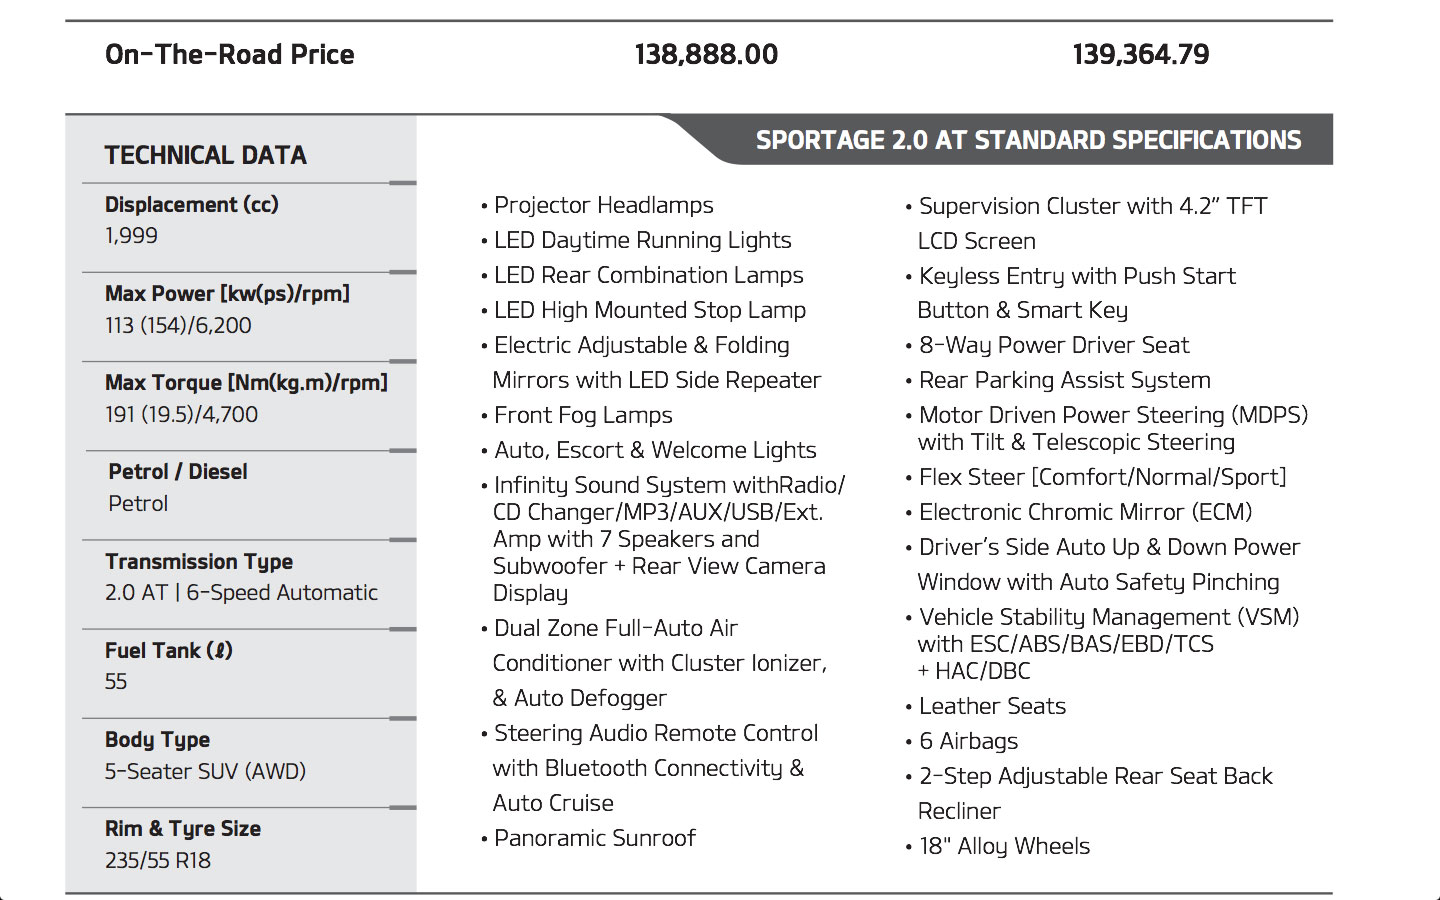
Task: Click the 139,364.79 price value
Action: (1140, 54)
